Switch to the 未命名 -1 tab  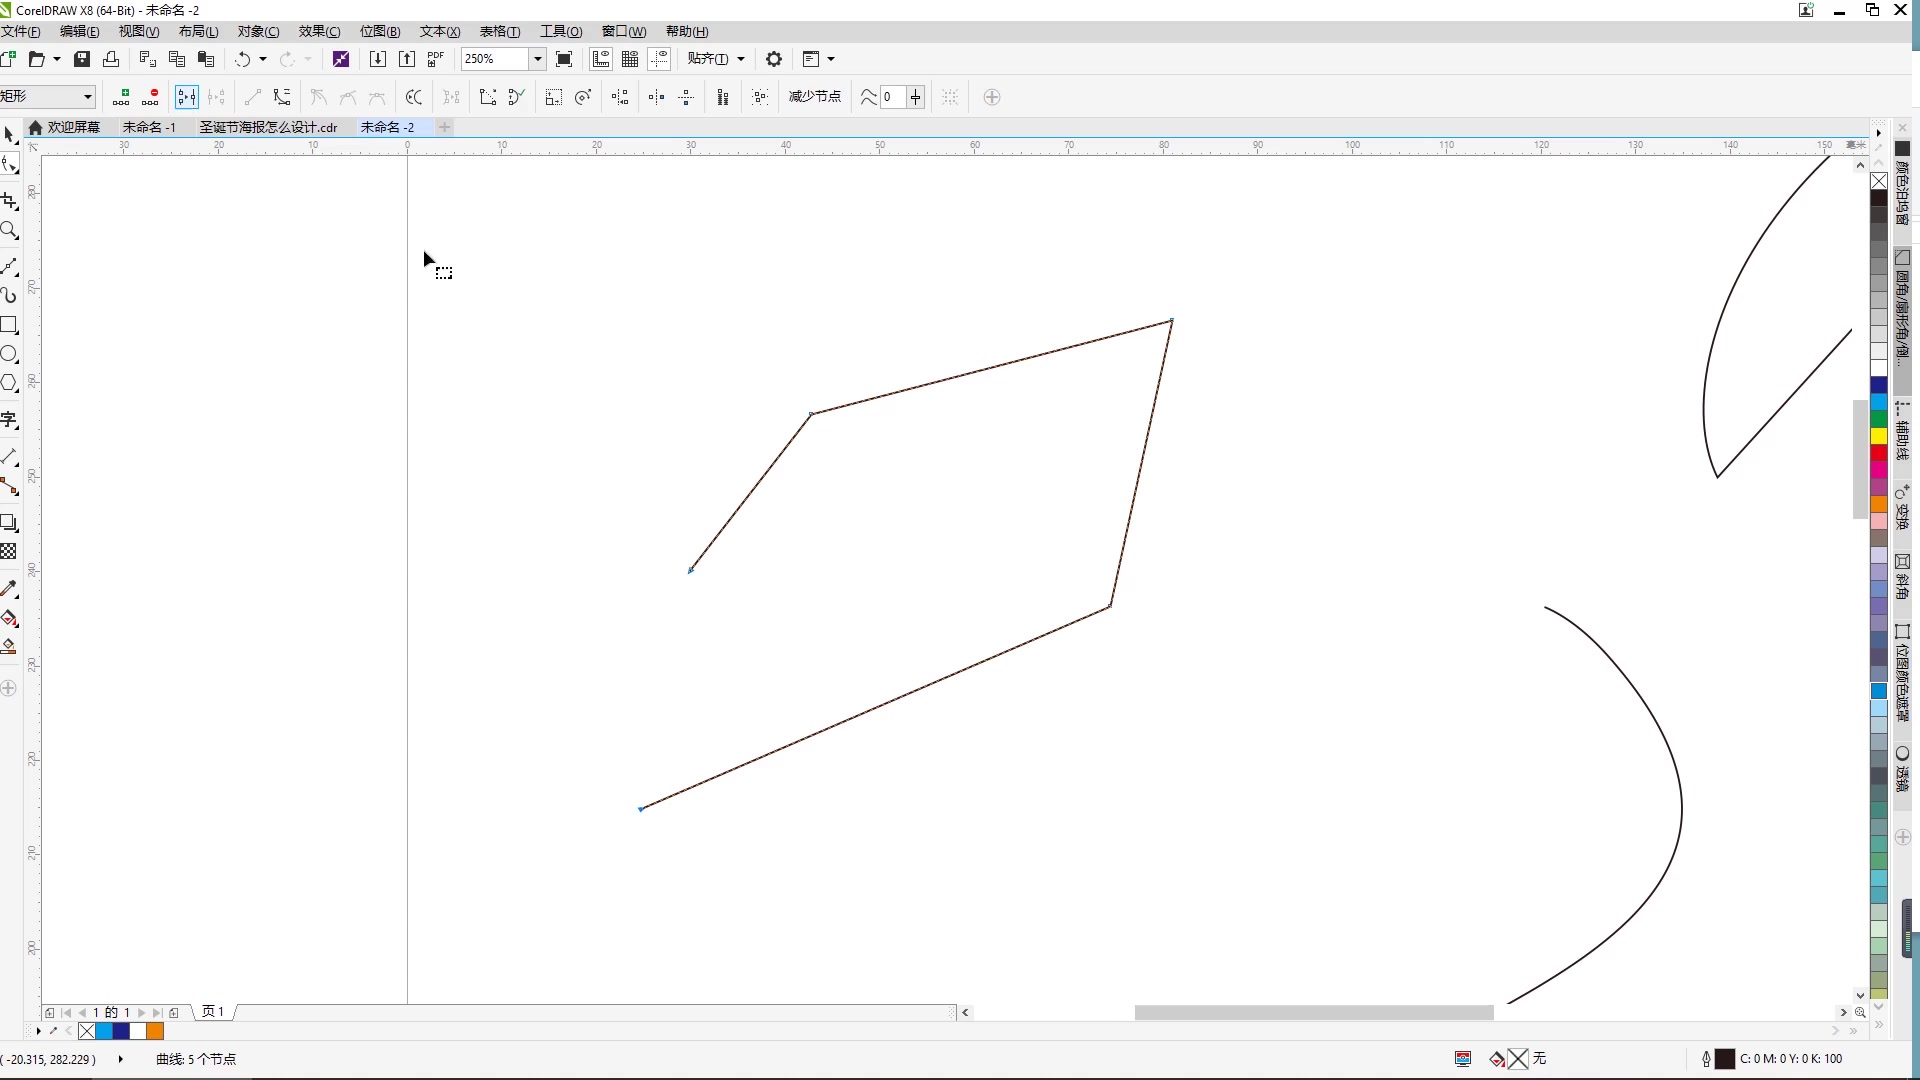tap(149, 127)
